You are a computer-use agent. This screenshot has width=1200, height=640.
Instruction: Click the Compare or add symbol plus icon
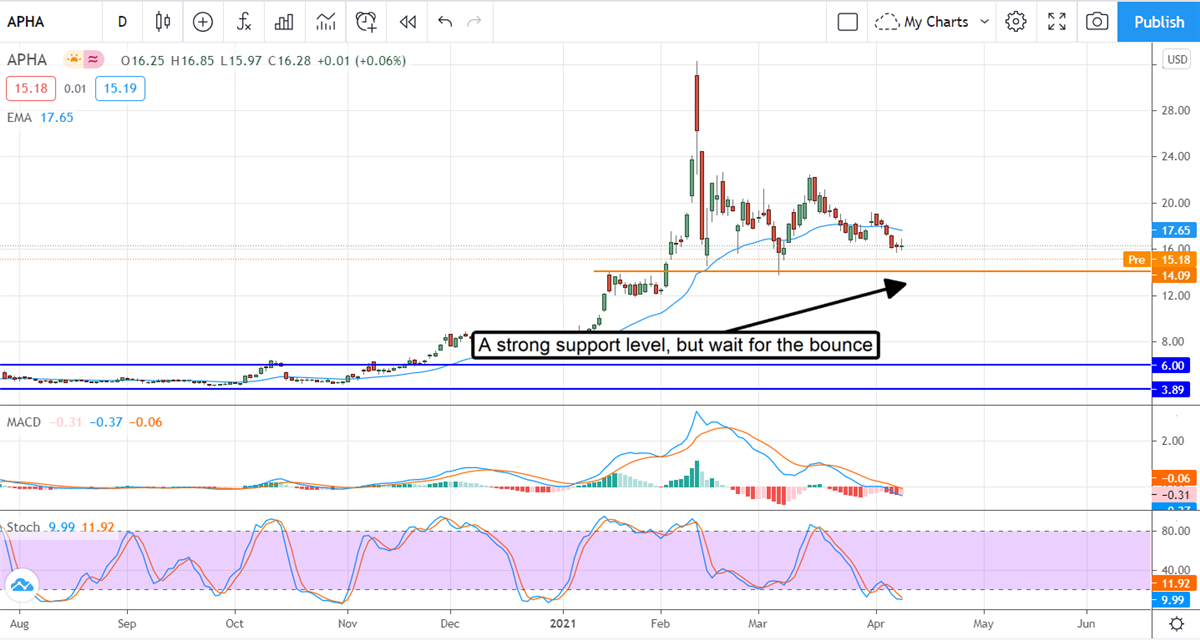pos(203,21)
